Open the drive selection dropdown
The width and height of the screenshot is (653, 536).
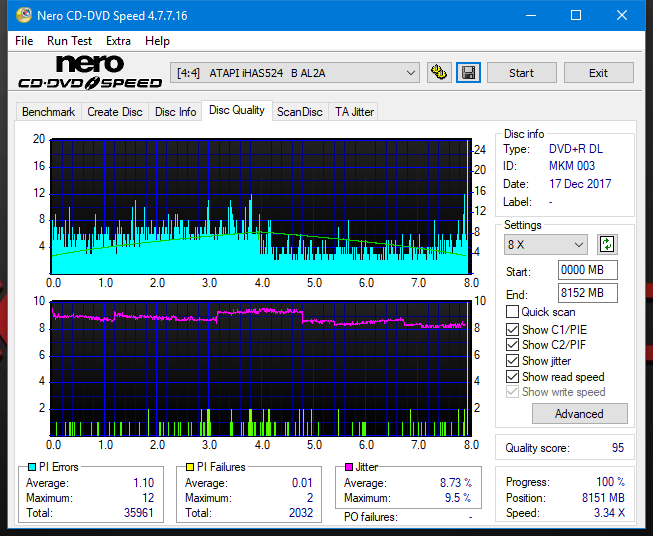tap(295, 73)
